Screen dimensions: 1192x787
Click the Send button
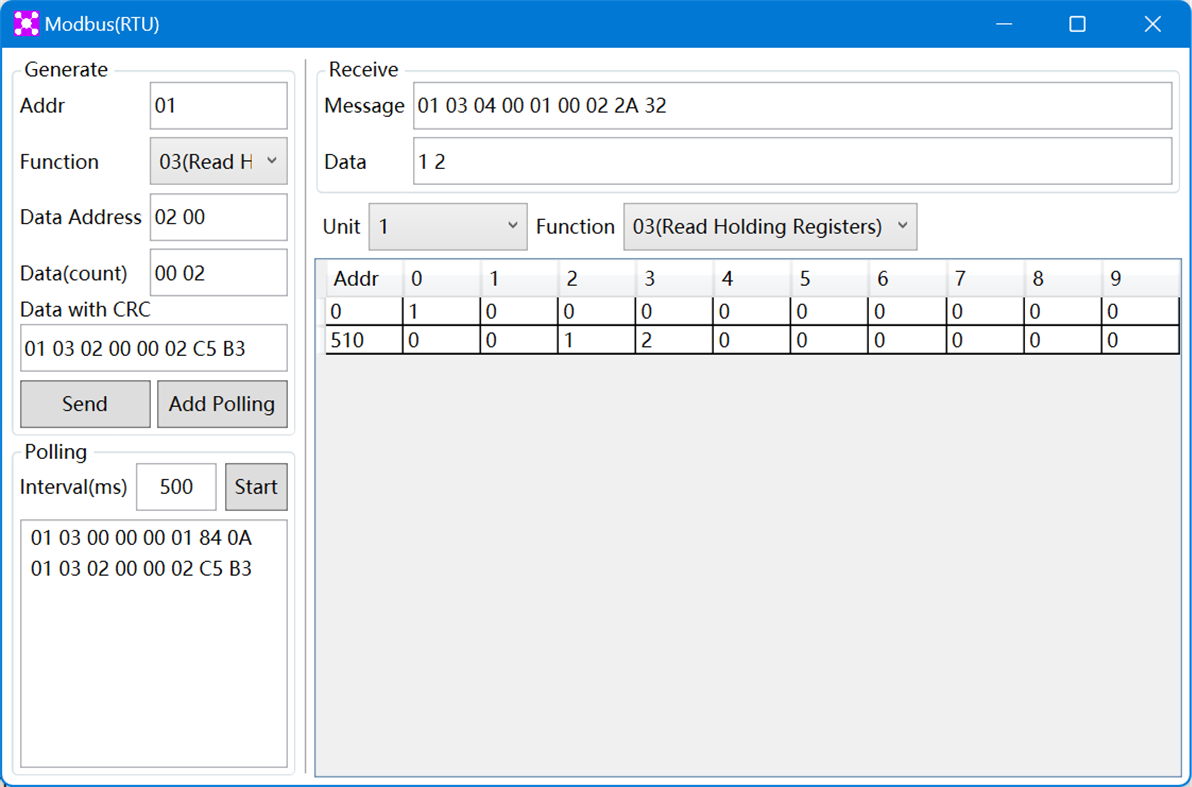[84, 404]
